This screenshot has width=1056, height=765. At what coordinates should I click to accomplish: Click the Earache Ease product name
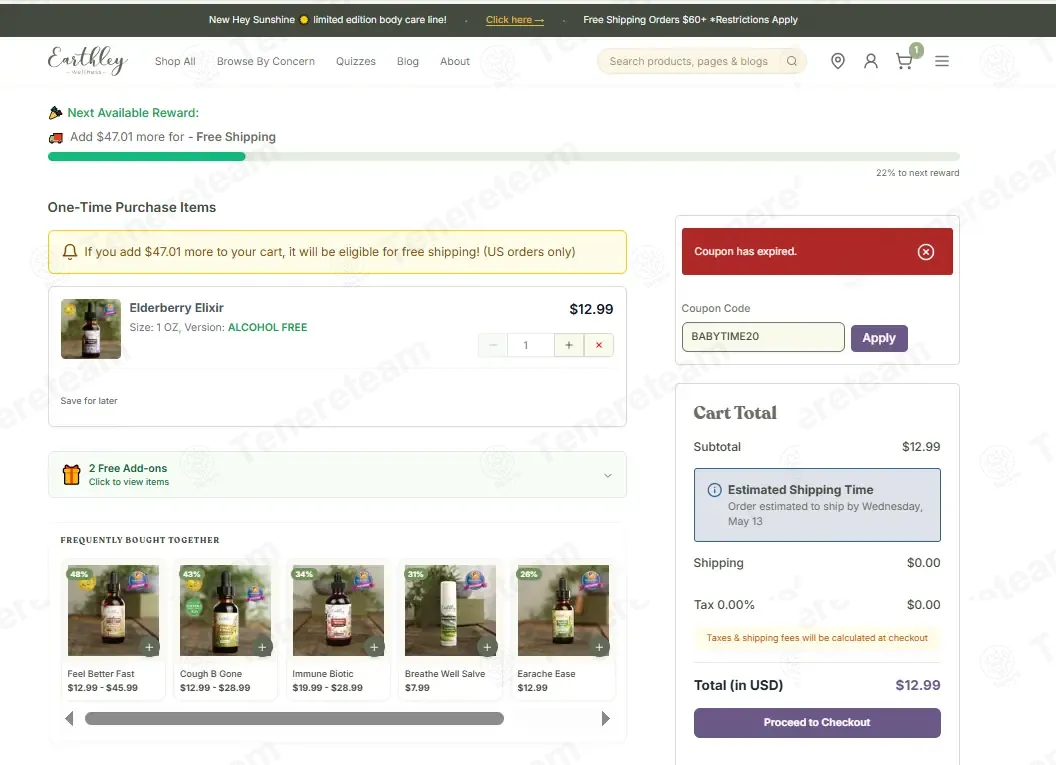[x=546, y=673]
